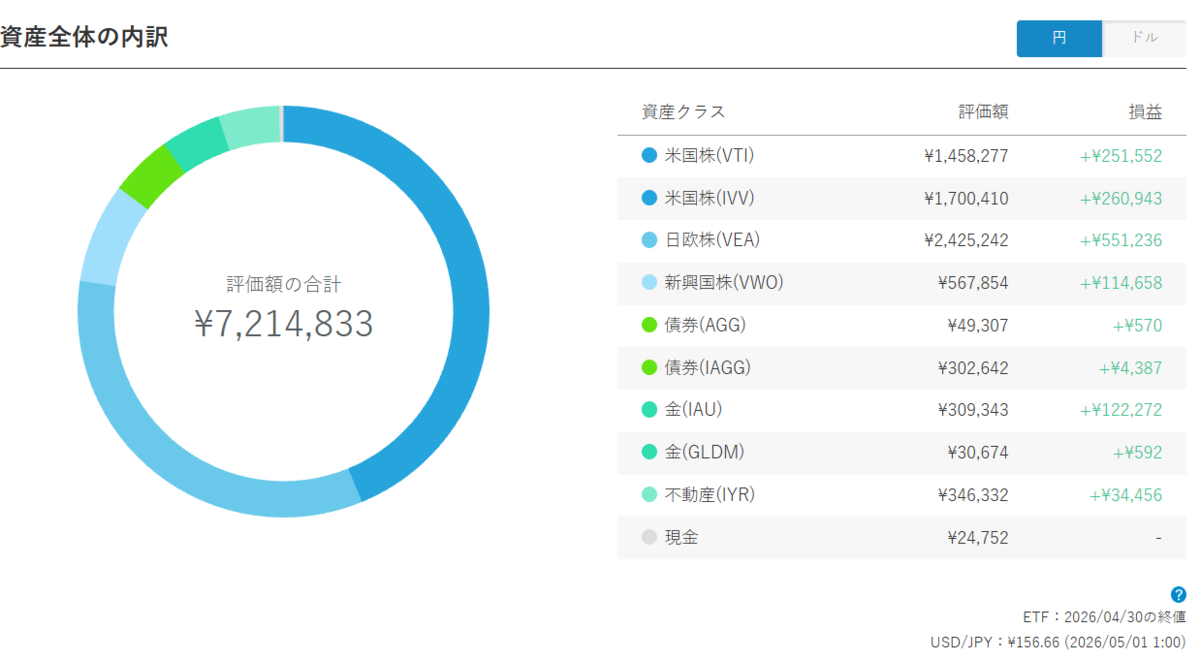Click the blue question mark help icon
Viewport: 1200px width, 660px height.
click(1178, 594)
